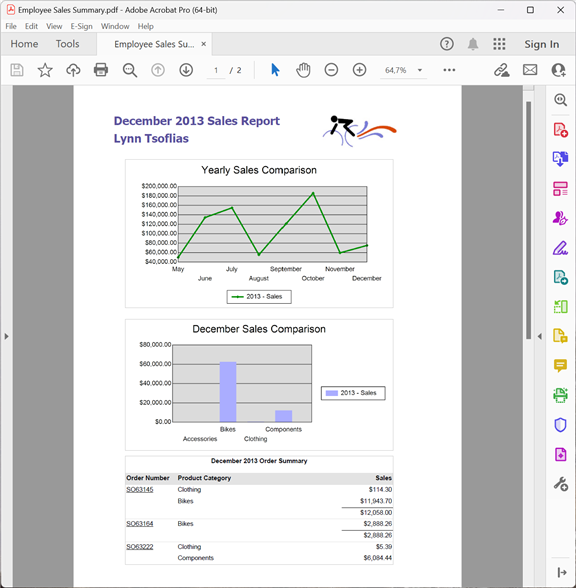Open the Window menu

115,26
